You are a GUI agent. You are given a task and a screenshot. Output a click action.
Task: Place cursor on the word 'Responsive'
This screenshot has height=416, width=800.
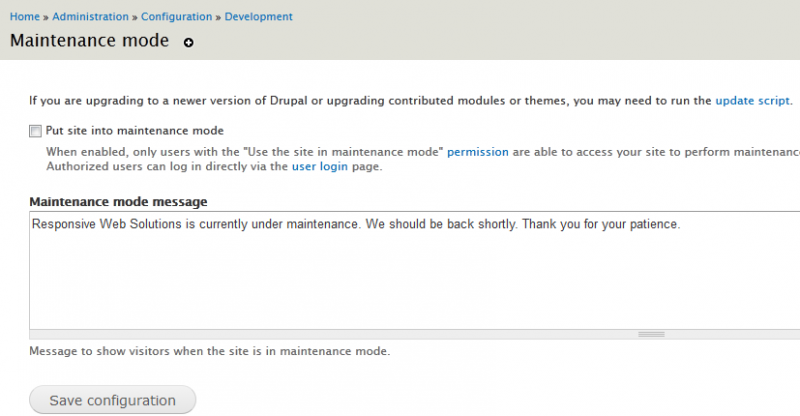point(64,224)
